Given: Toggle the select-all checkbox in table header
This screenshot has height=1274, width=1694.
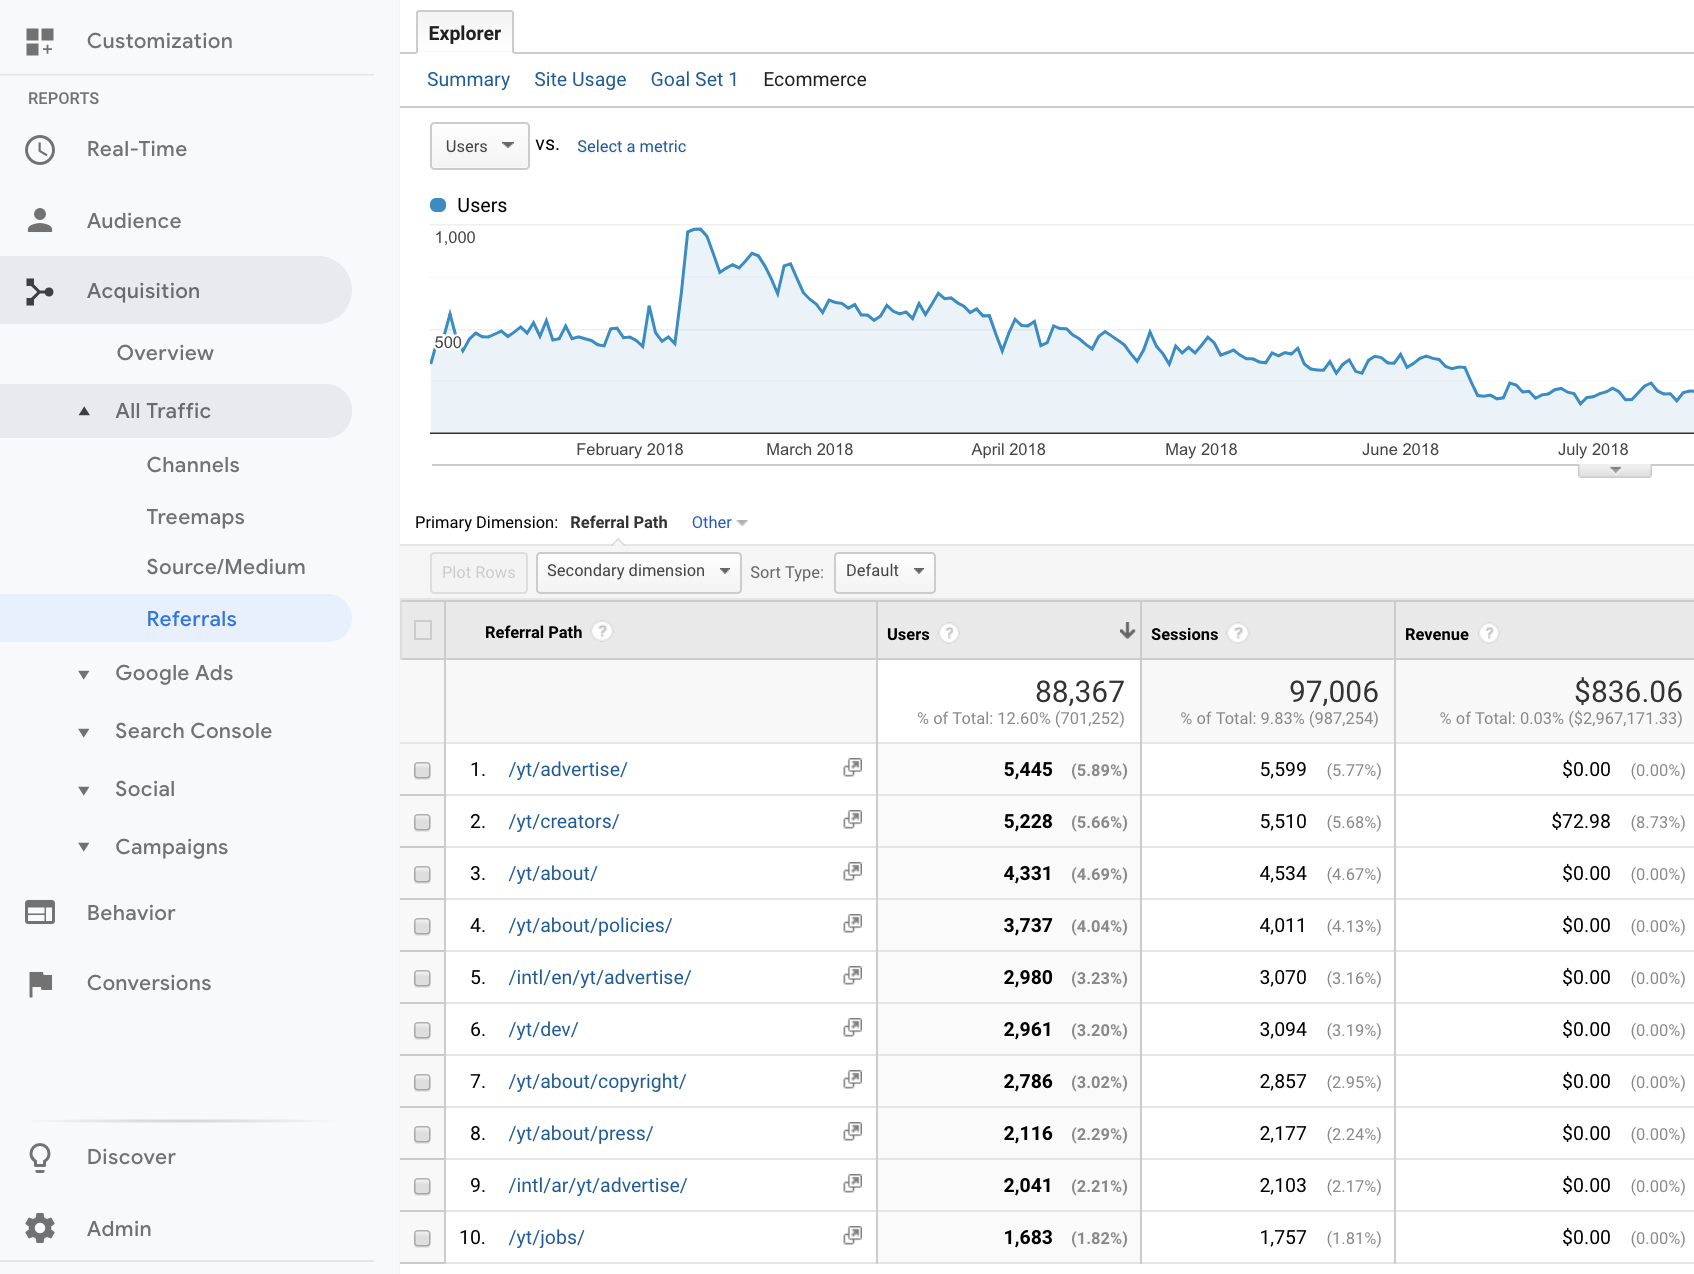Looking at the screenshot, I should [423, 630].
